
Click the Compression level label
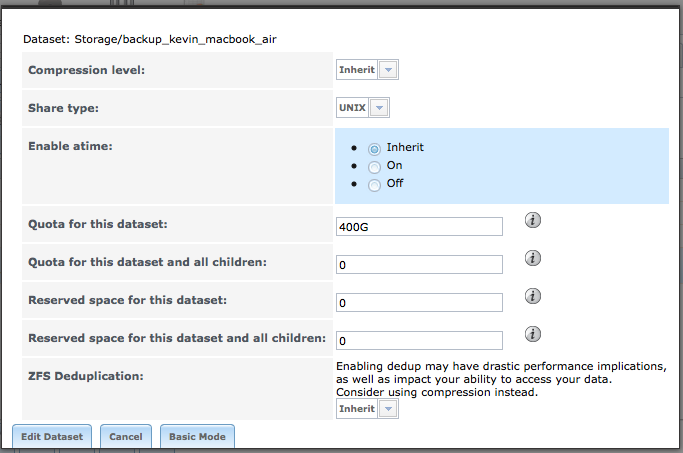[86, 70]
